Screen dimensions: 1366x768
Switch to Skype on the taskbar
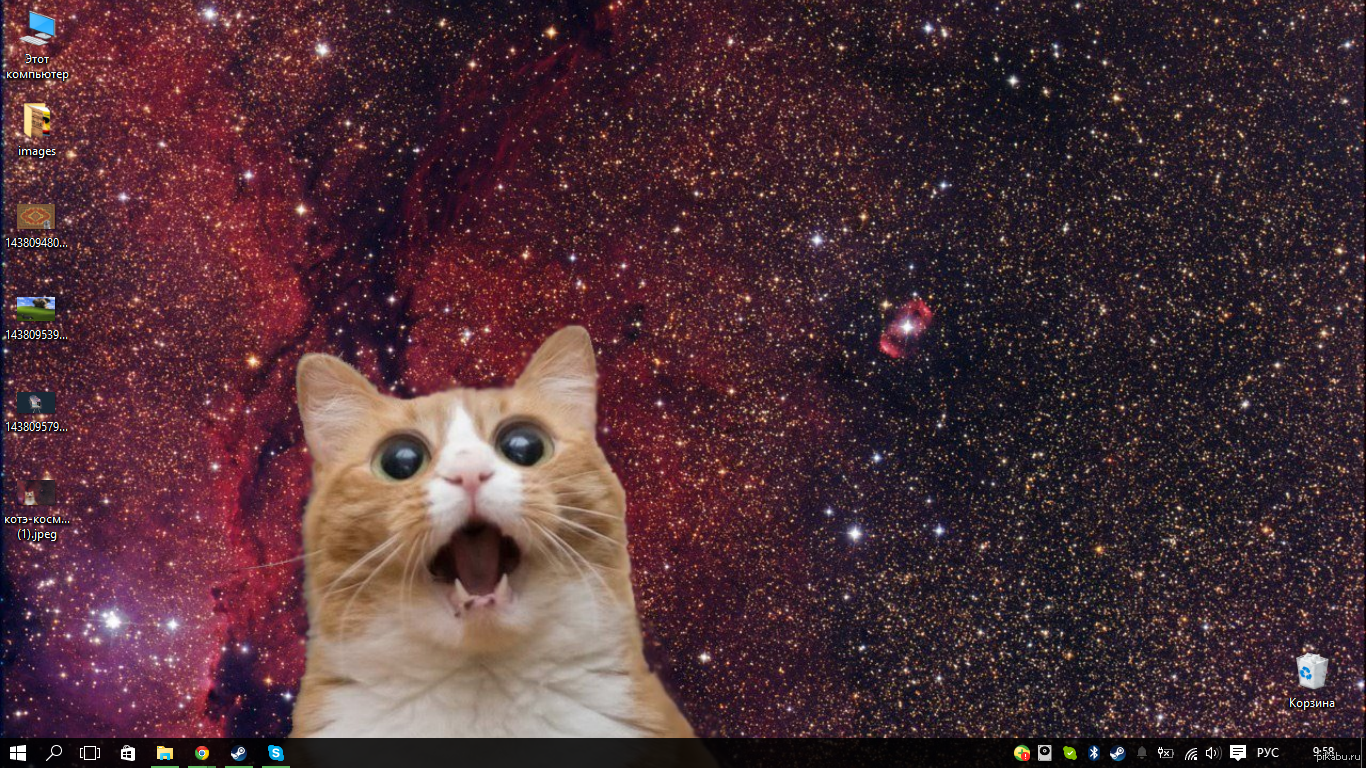[x=275, y=753]
